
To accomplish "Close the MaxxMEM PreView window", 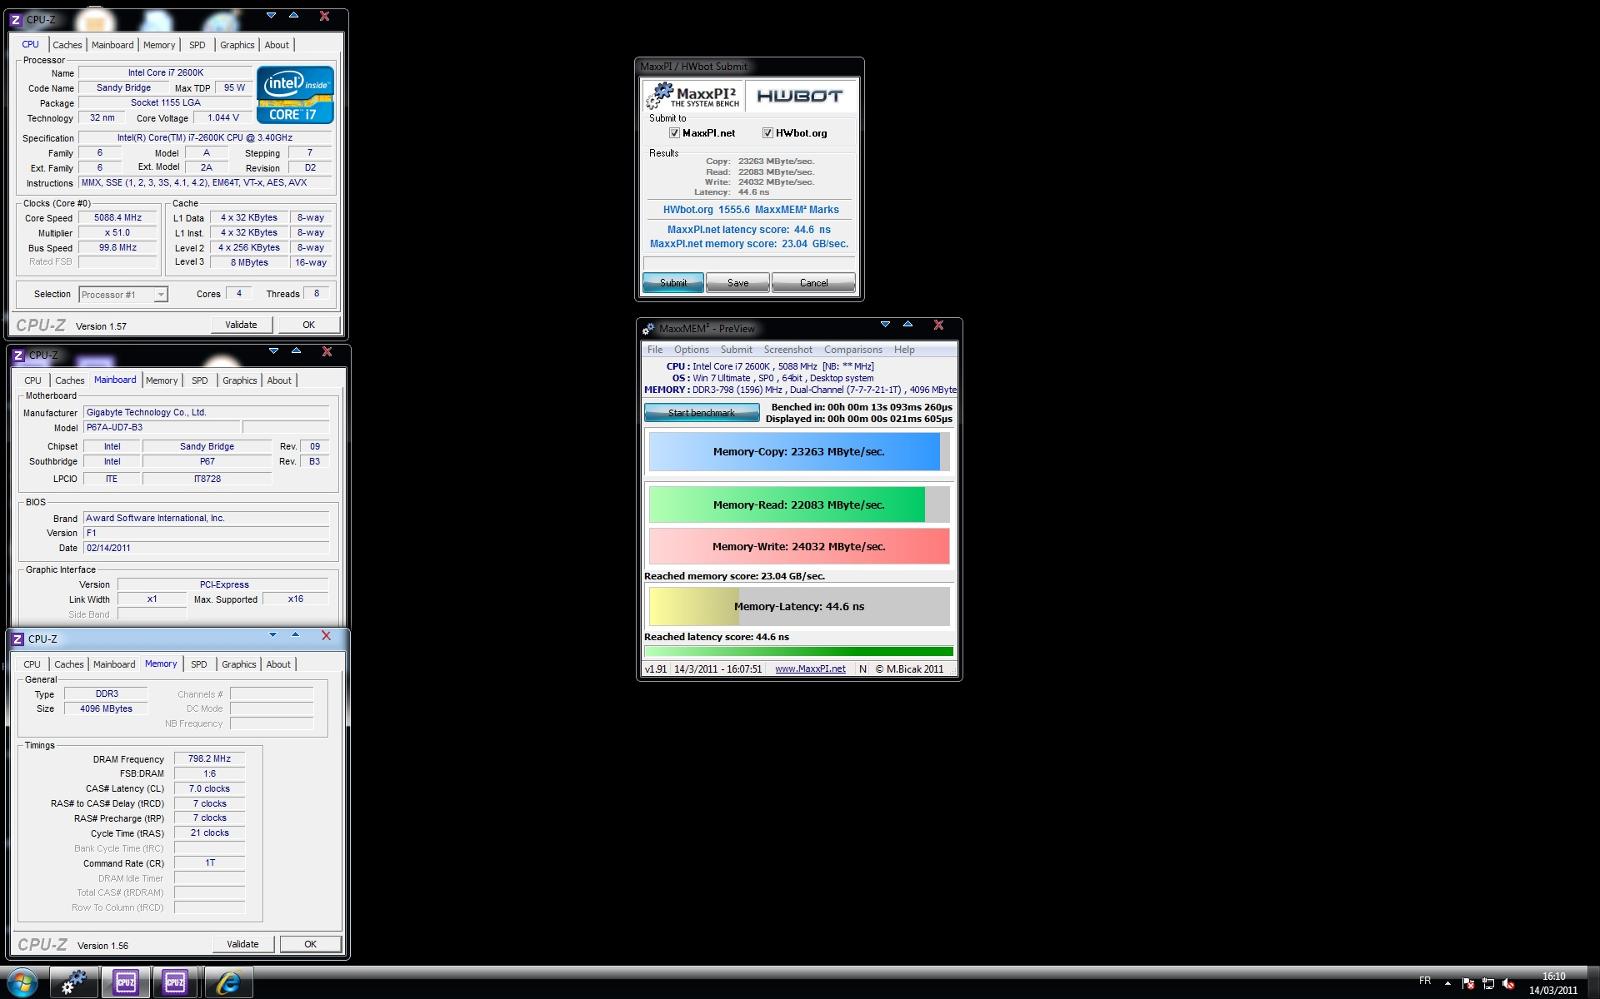I will click(938, 324).
